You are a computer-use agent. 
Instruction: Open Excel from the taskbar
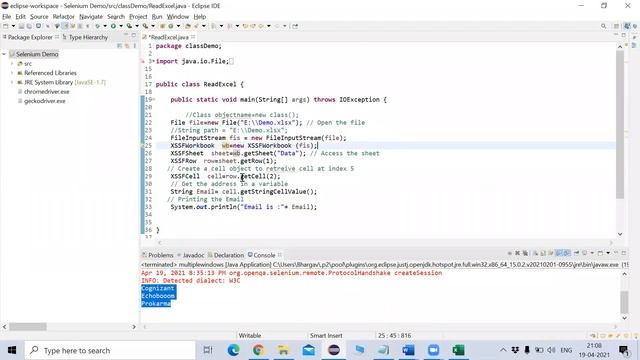[458, 350]
